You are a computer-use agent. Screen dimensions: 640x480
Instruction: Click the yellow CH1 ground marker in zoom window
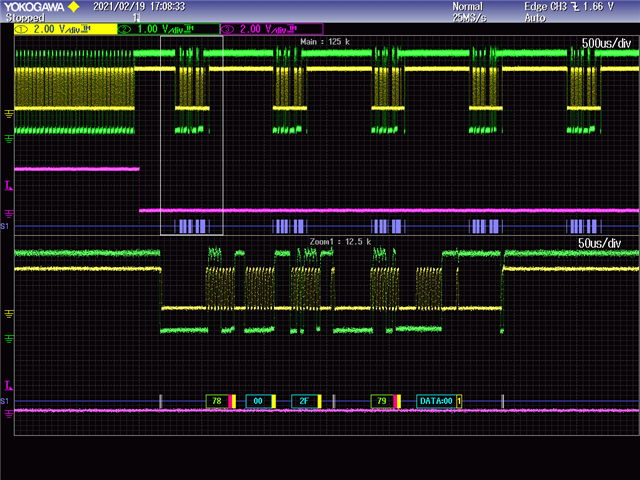pos(9,314)
